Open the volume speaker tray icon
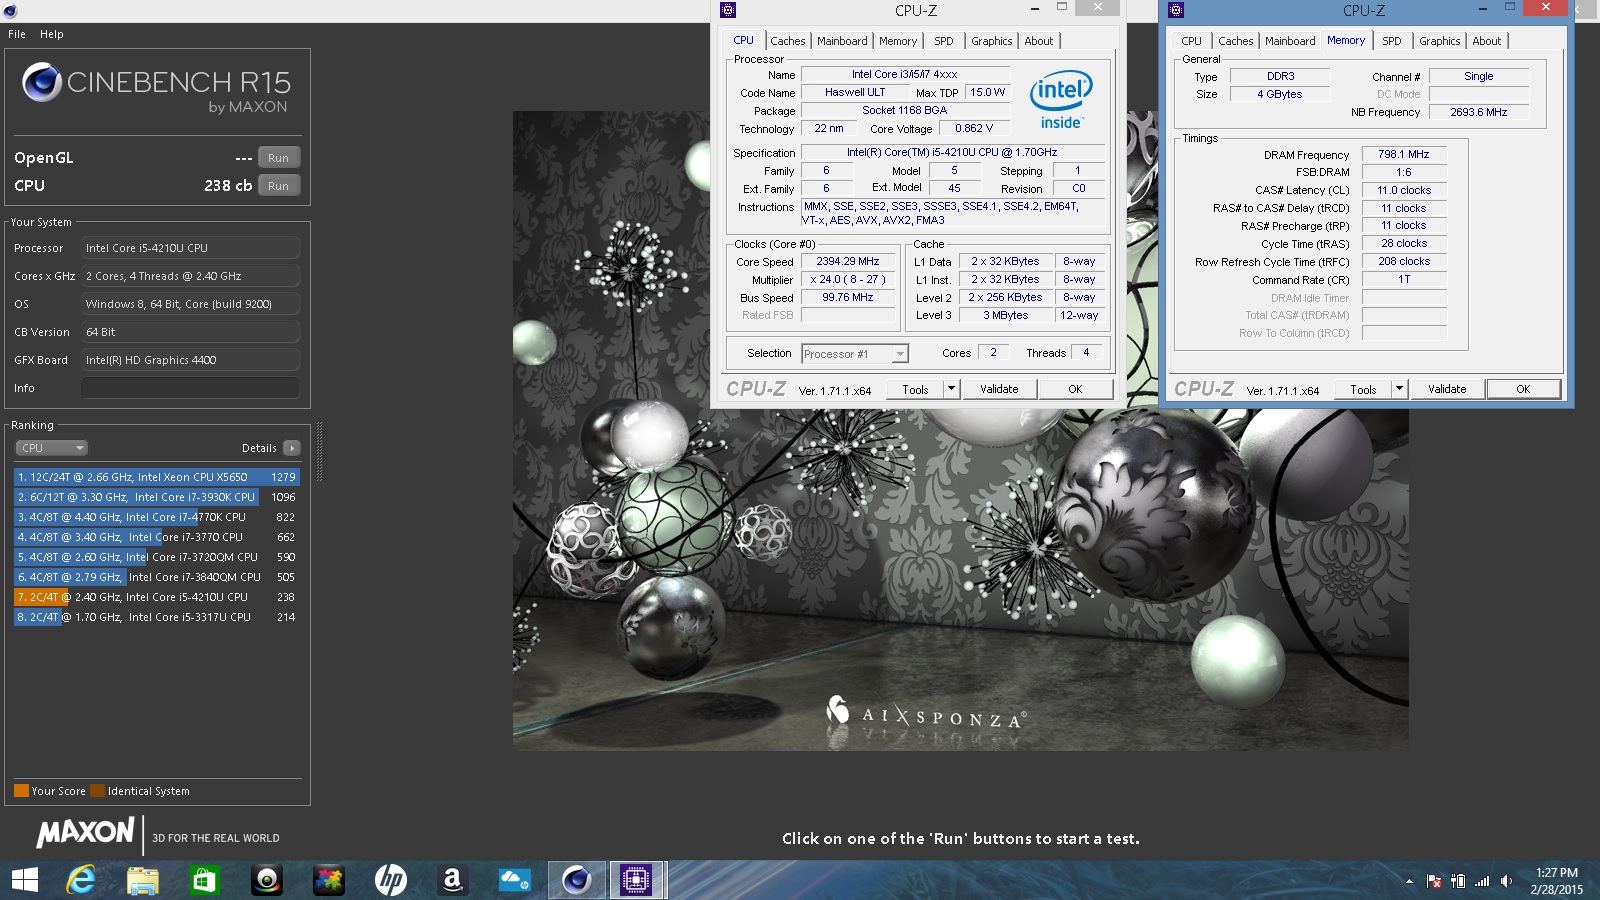Screen dimensions: 1600x900 [x=1506, y=881]
